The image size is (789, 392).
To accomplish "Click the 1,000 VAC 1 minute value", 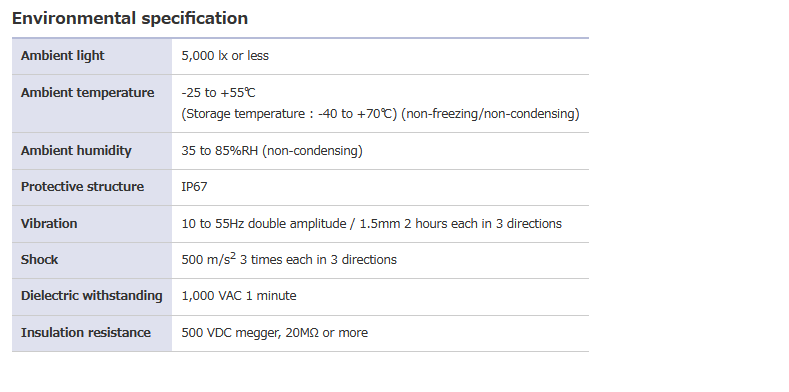I will coord(239,296).
